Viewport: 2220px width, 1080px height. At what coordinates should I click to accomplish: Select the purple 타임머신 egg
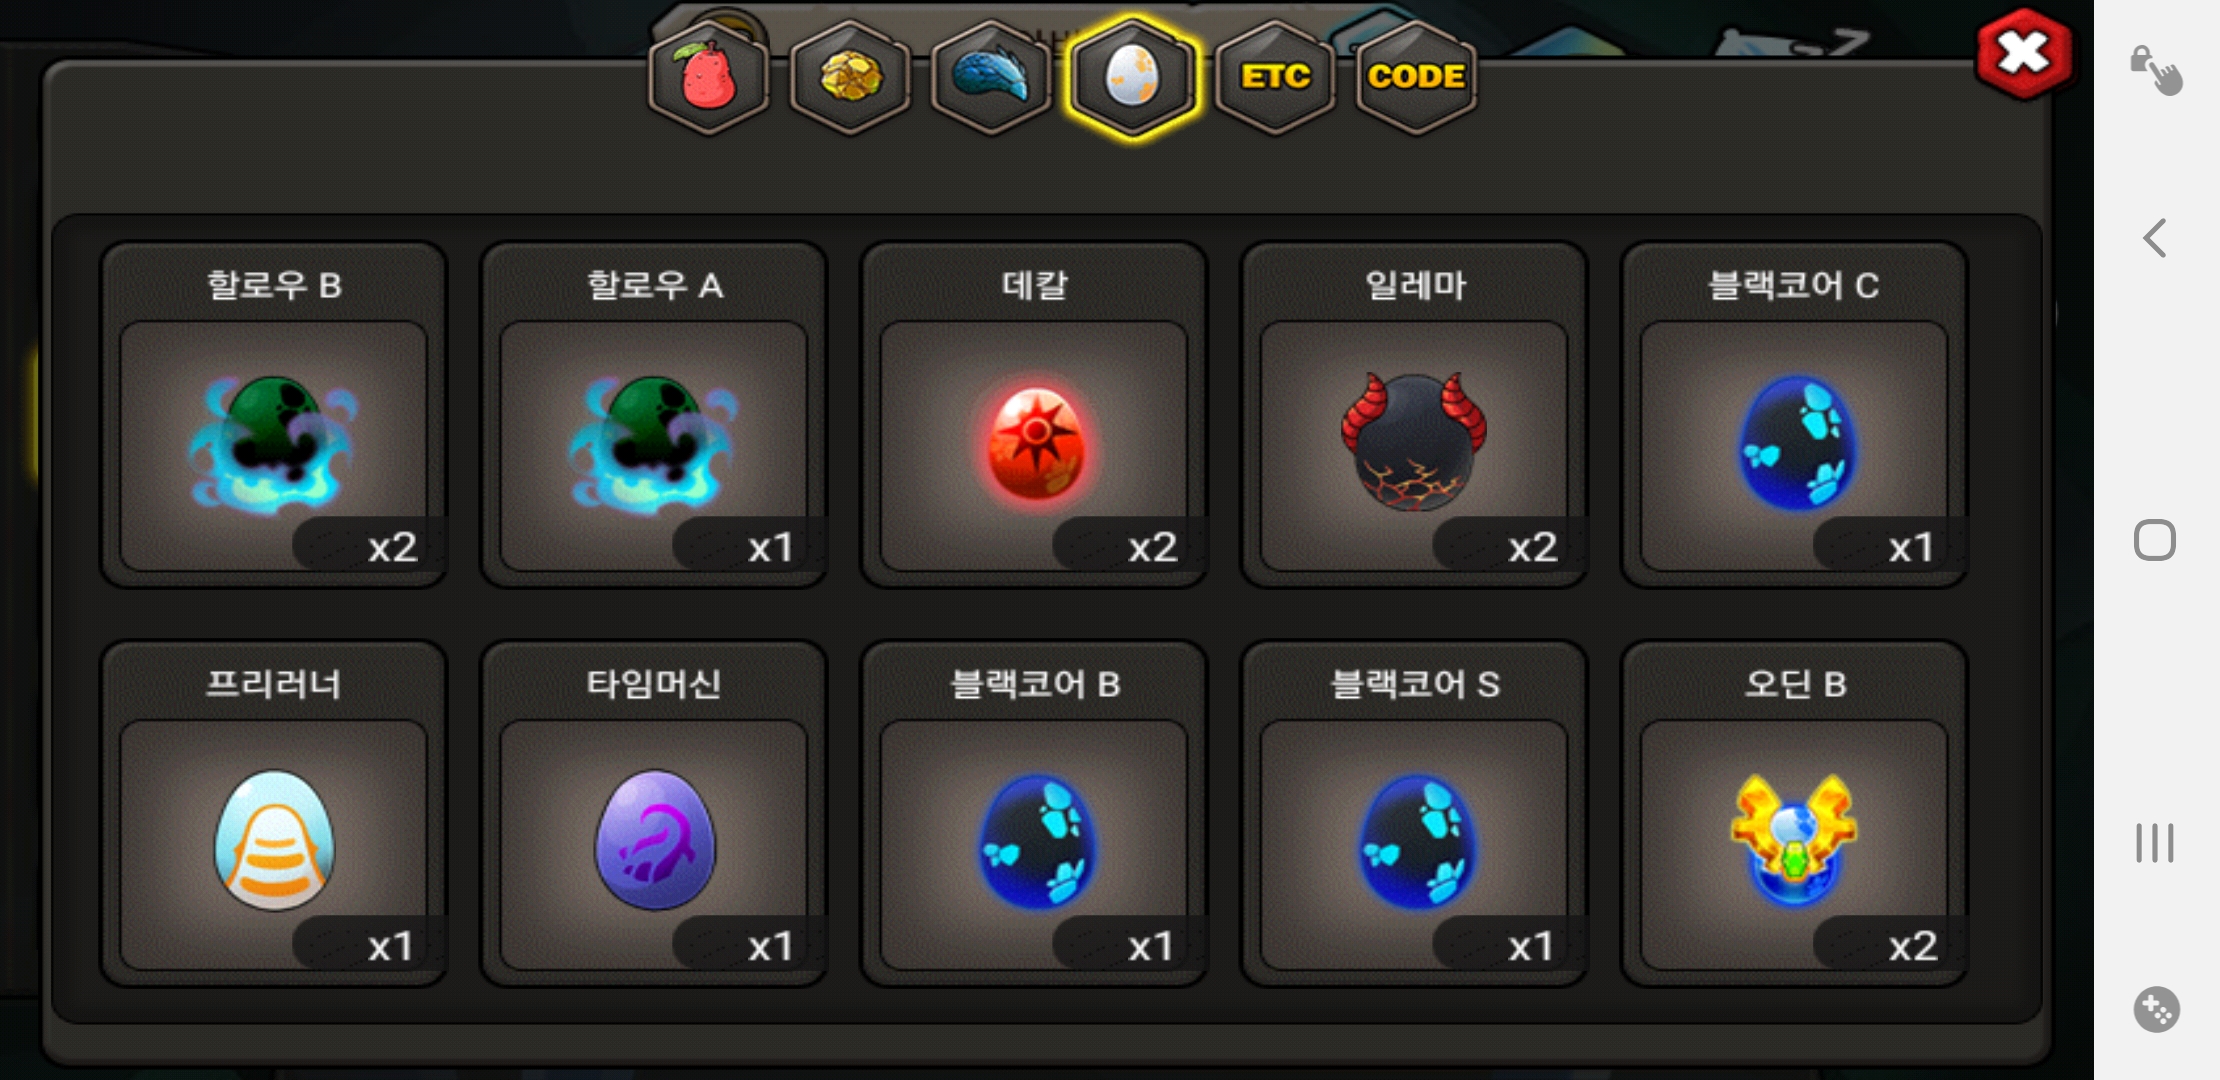(x=653, y=814)
